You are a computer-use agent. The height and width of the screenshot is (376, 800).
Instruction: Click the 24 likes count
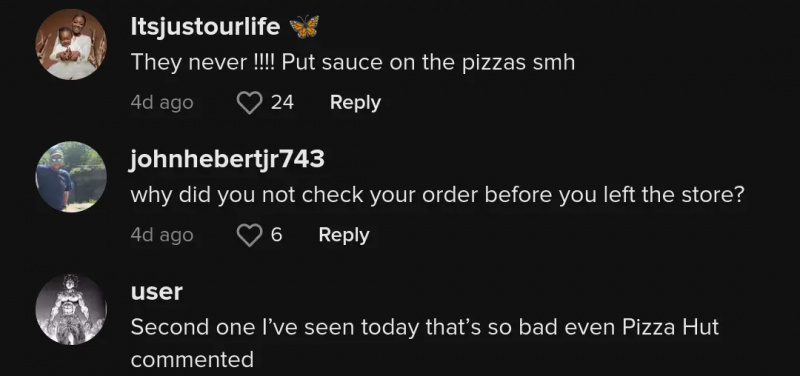click(282, 103)
